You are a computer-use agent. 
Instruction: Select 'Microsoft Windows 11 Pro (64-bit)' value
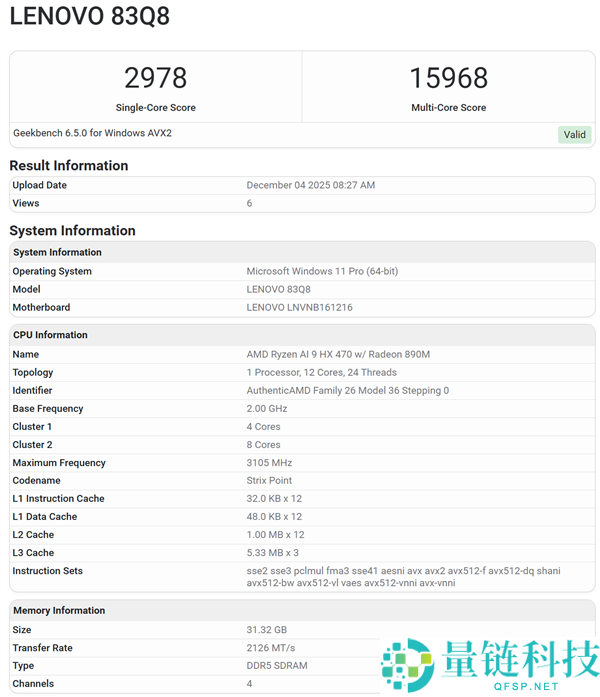coord(322,271)
